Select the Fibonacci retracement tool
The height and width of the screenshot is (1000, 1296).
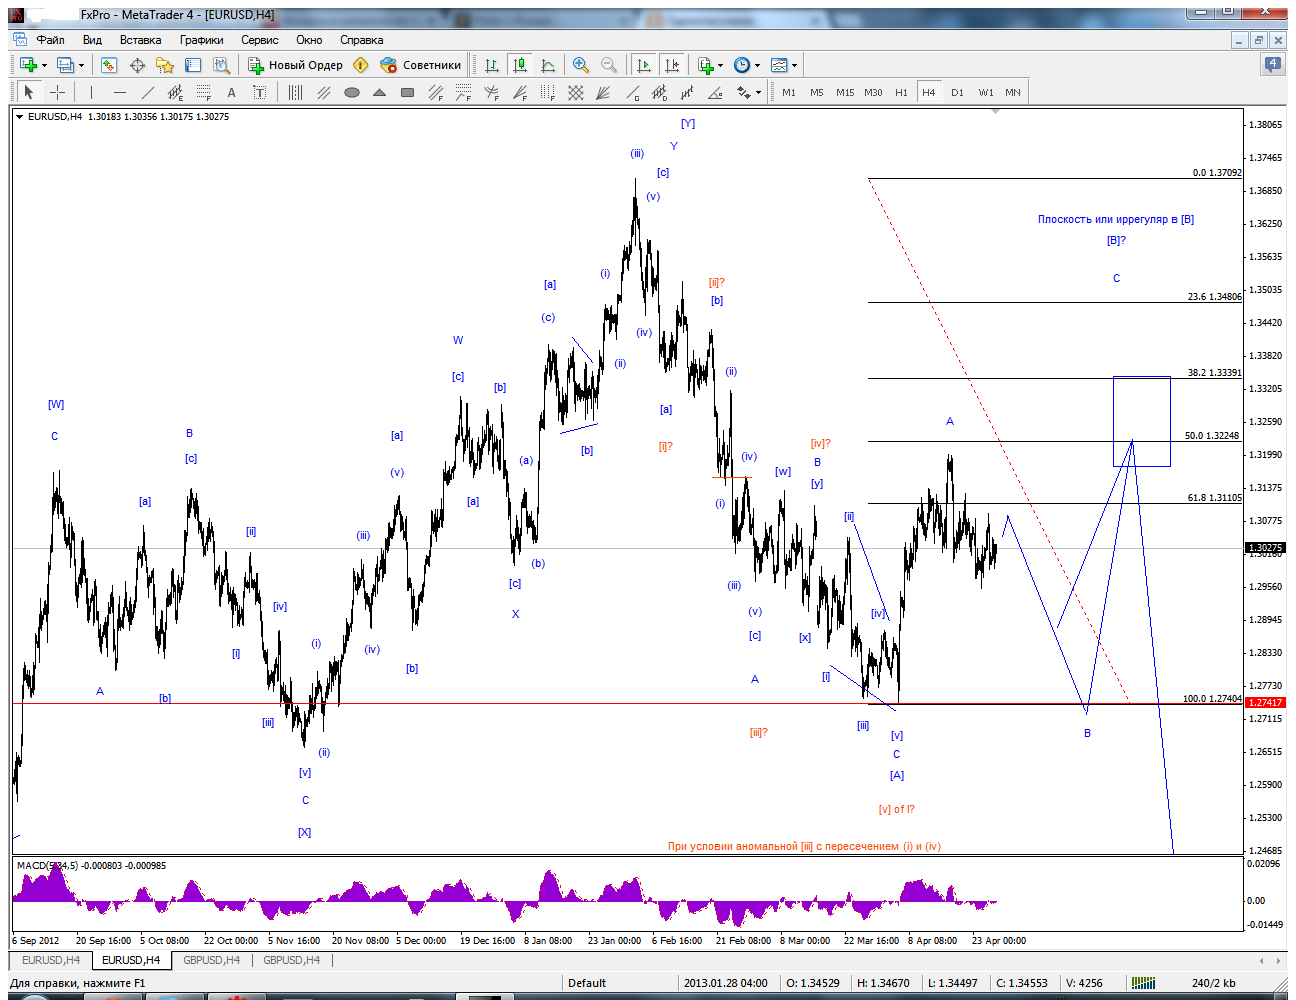pyautogui.click(x=203, y=92)
